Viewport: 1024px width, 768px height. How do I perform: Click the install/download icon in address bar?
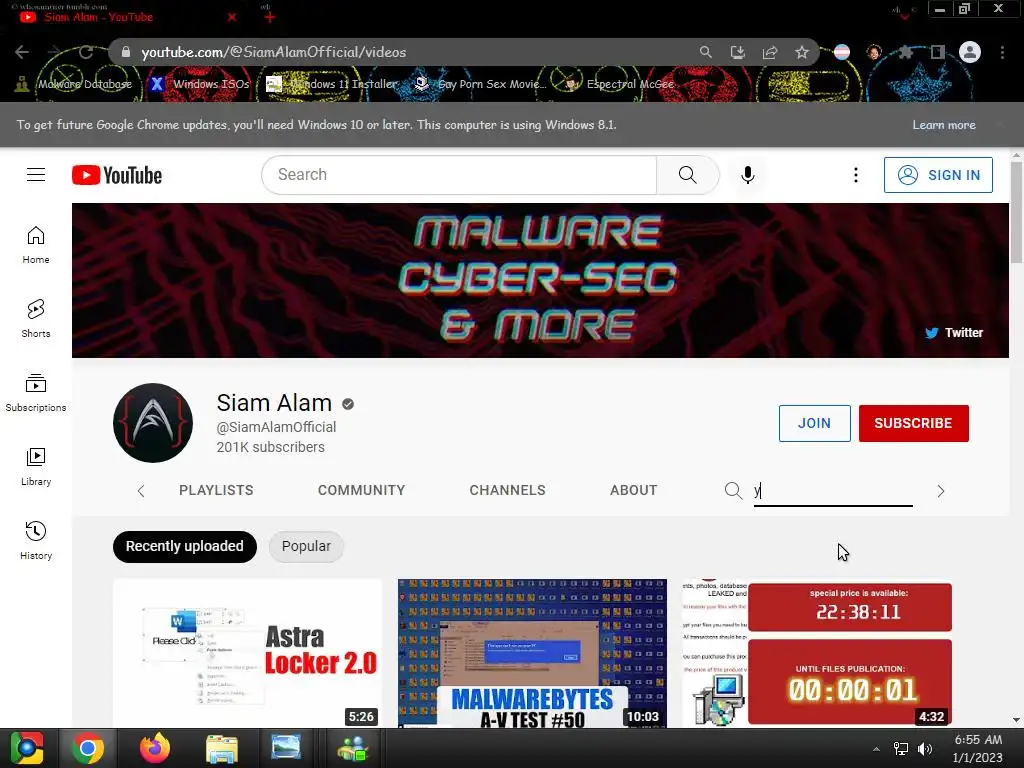pyautogui.click(x=737, y=52)
